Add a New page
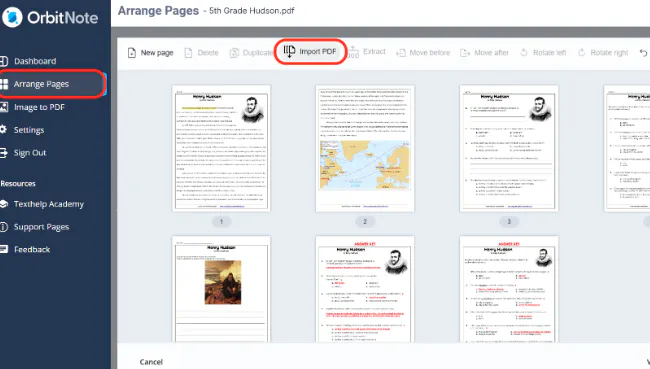650x369 pixels. [150, 53]
